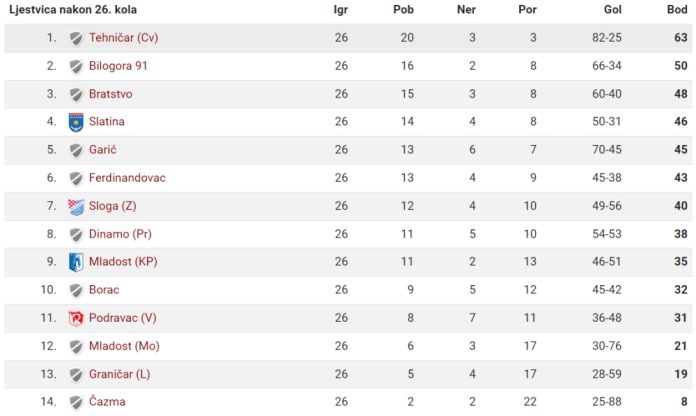Open the Bratstvo team page

point(111,94)
